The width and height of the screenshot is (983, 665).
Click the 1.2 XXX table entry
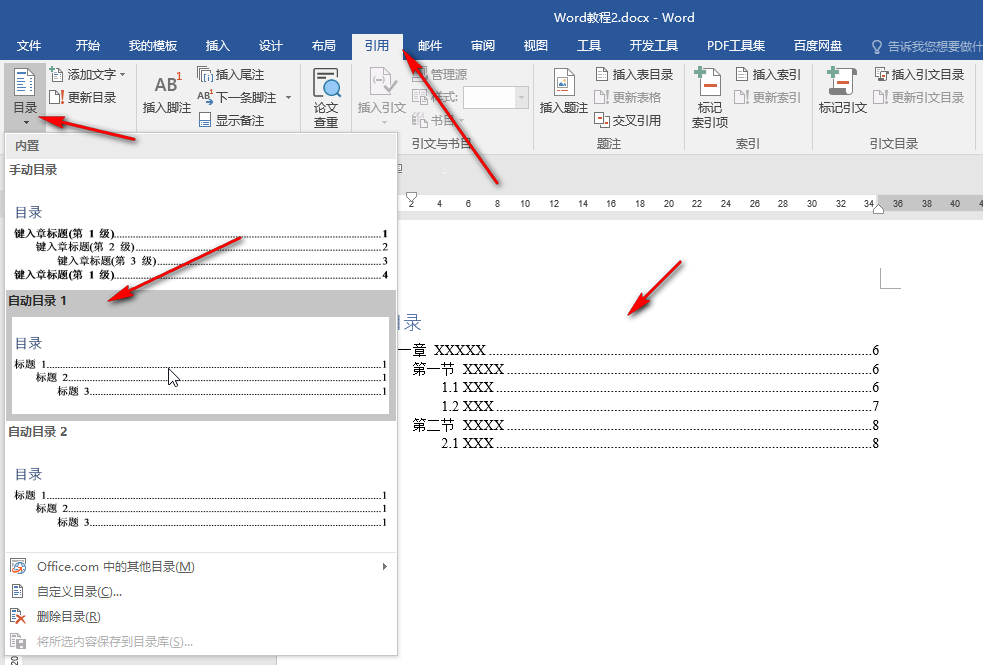tap(660, 406)
